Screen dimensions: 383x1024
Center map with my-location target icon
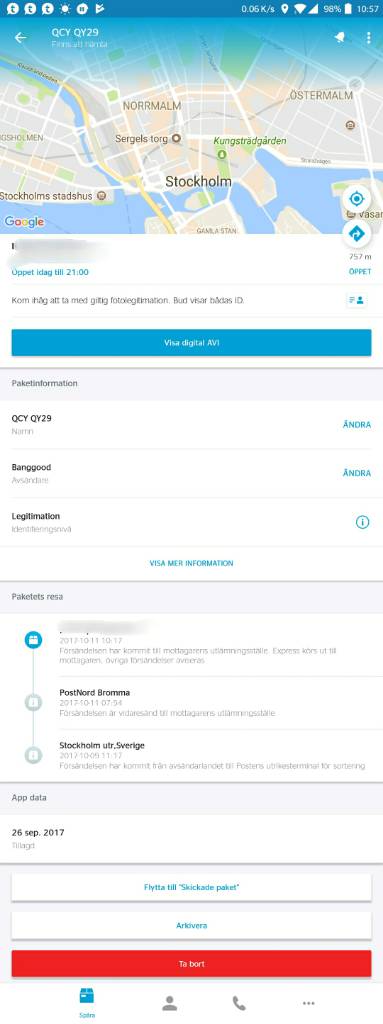[x=356, y=199]
